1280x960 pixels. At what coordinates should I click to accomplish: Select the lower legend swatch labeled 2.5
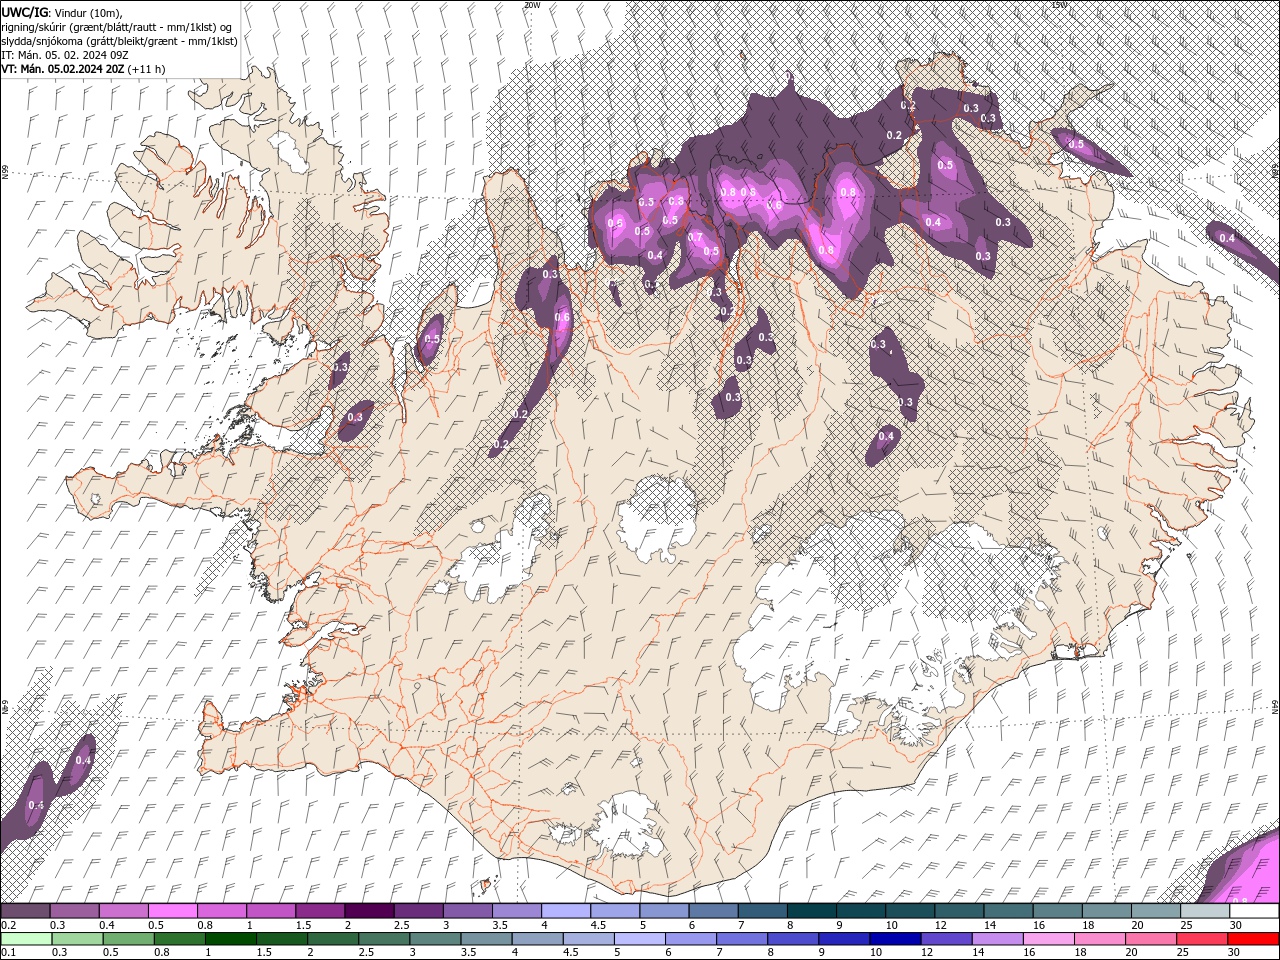pyautogui.click(x=383, y=939)
